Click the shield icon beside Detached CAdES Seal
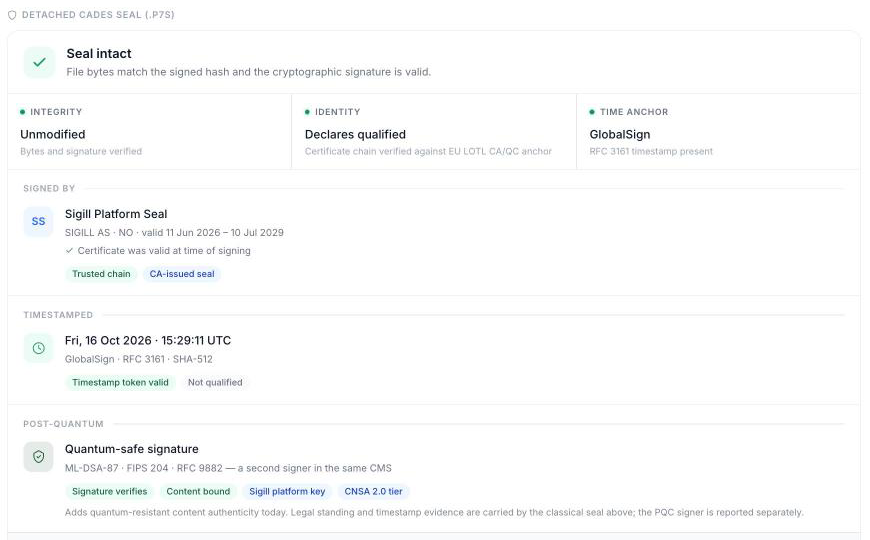Image resolution: width=870 pixels, height=540 pixels. tap(12, 15)
